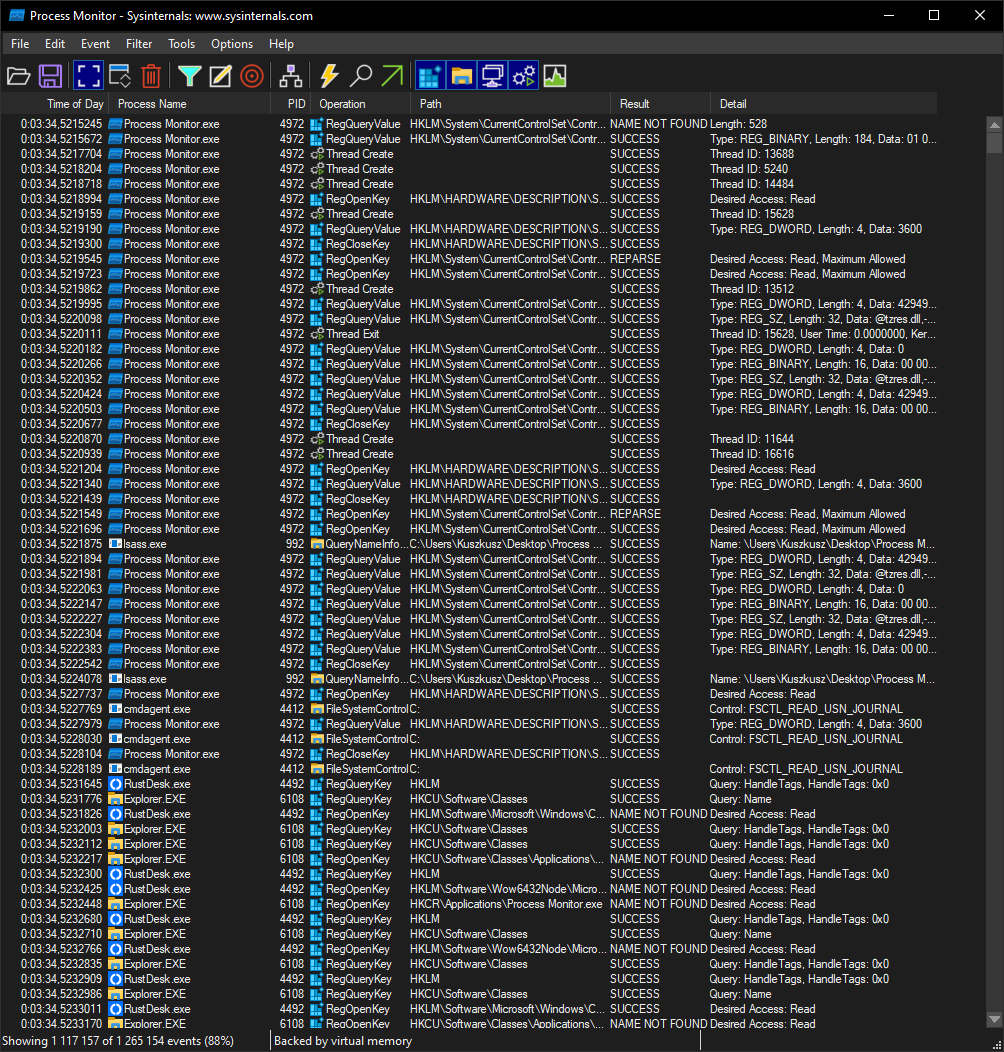The width and height of the screenshot is (1004, 1052).
Task: Click the Jump to Object arrow icon
Action: [393, 76]
